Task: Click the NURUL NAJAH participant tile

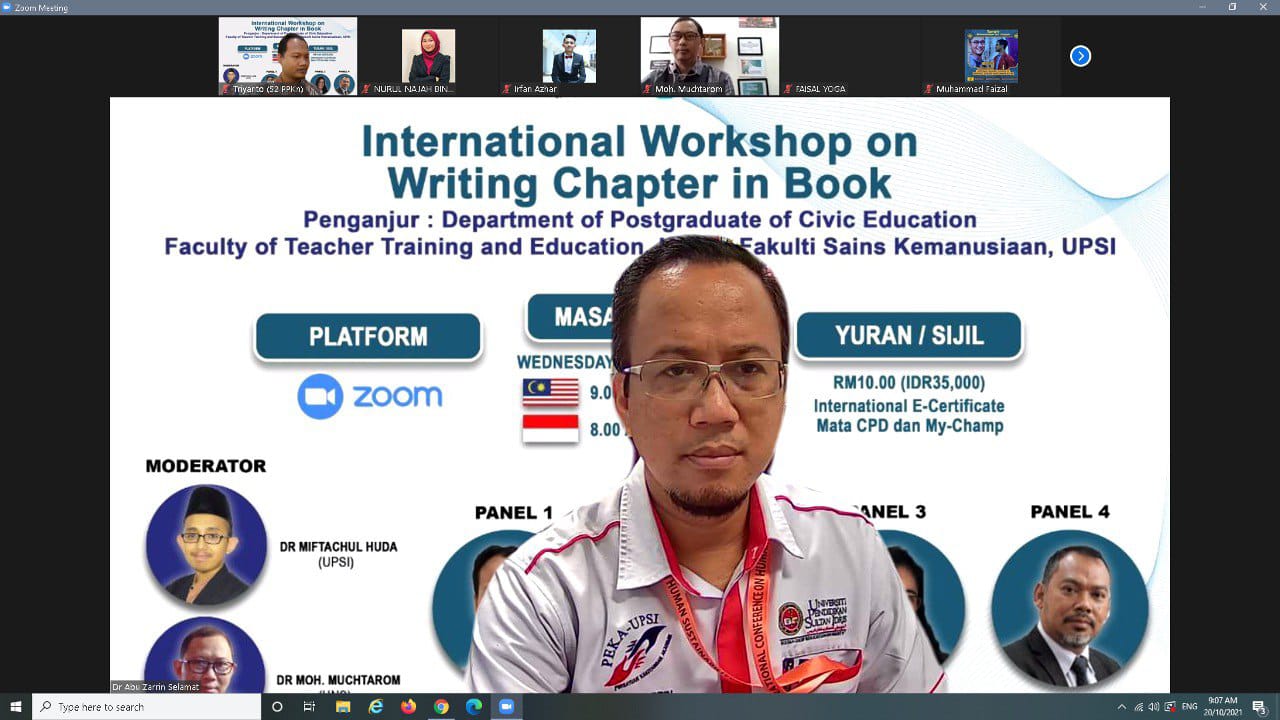Action: 428,56
